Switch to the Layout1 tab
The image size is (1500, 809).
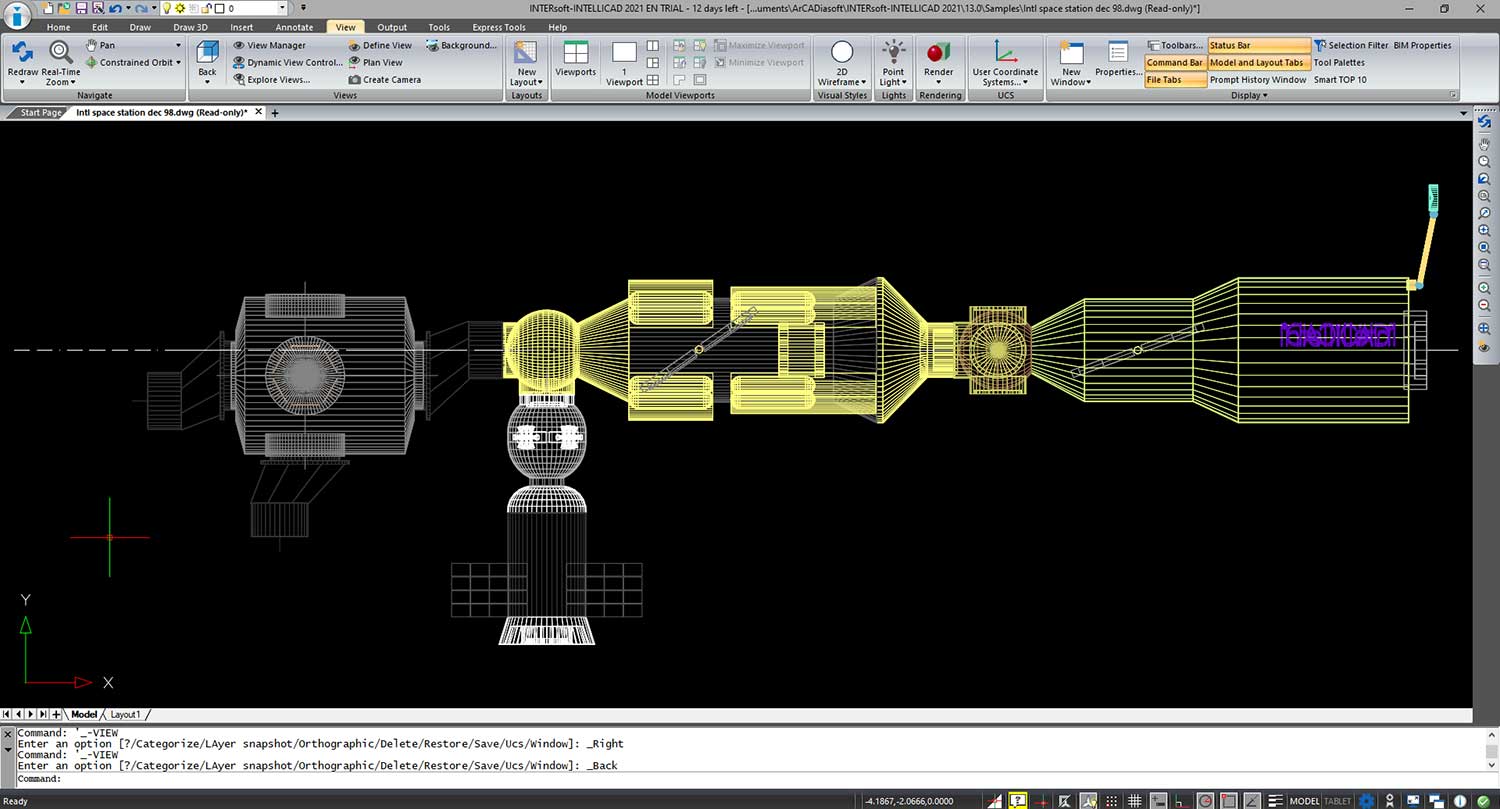tap(125, 715)
